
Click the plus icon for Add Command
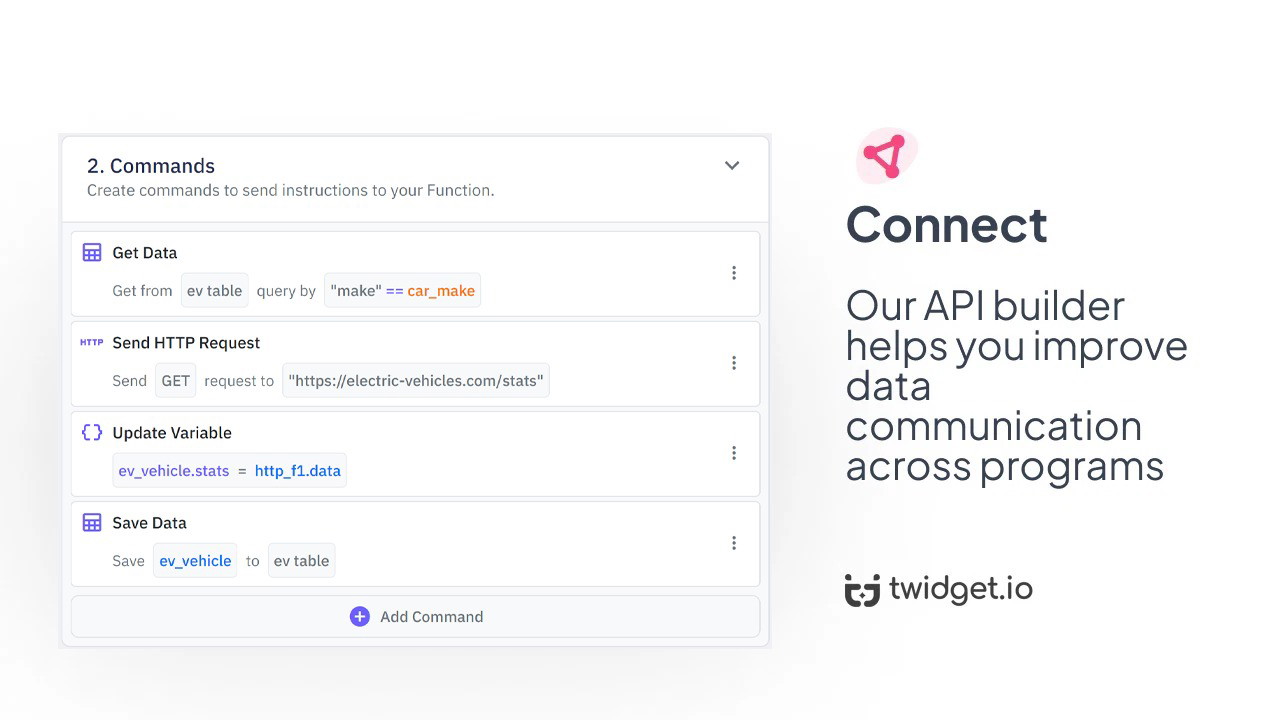[360, 617]
